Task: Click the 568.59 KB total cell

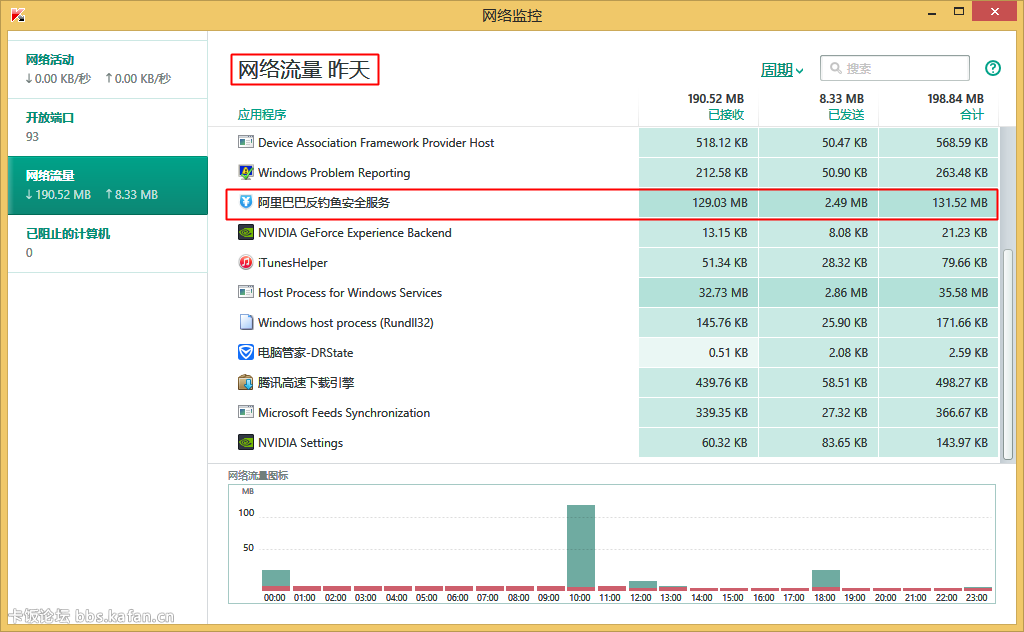Action: 938,142
